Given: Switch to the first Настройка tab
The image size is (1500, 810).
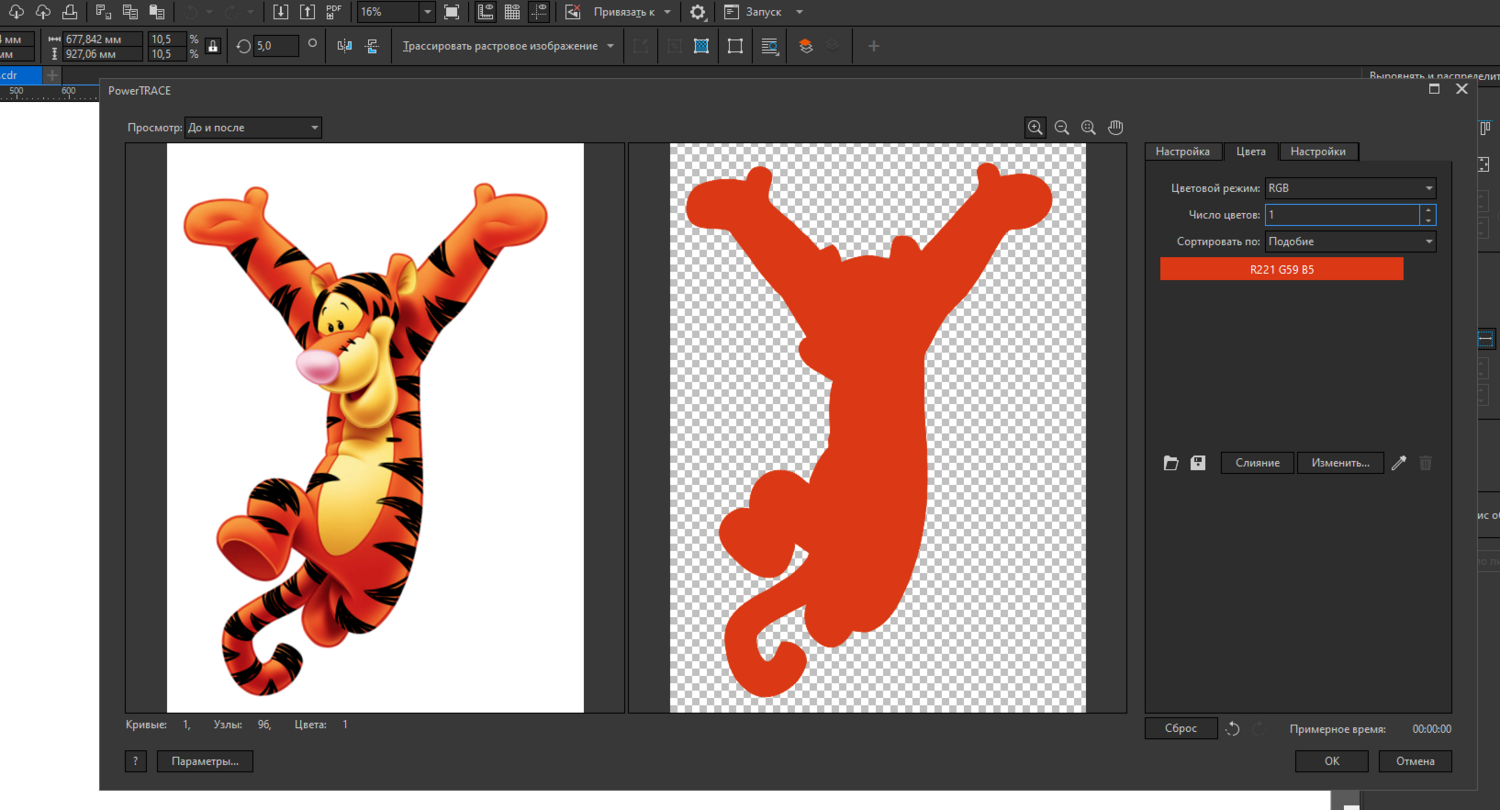Looking at the screenshot, I should click(x=1183, y=151).
